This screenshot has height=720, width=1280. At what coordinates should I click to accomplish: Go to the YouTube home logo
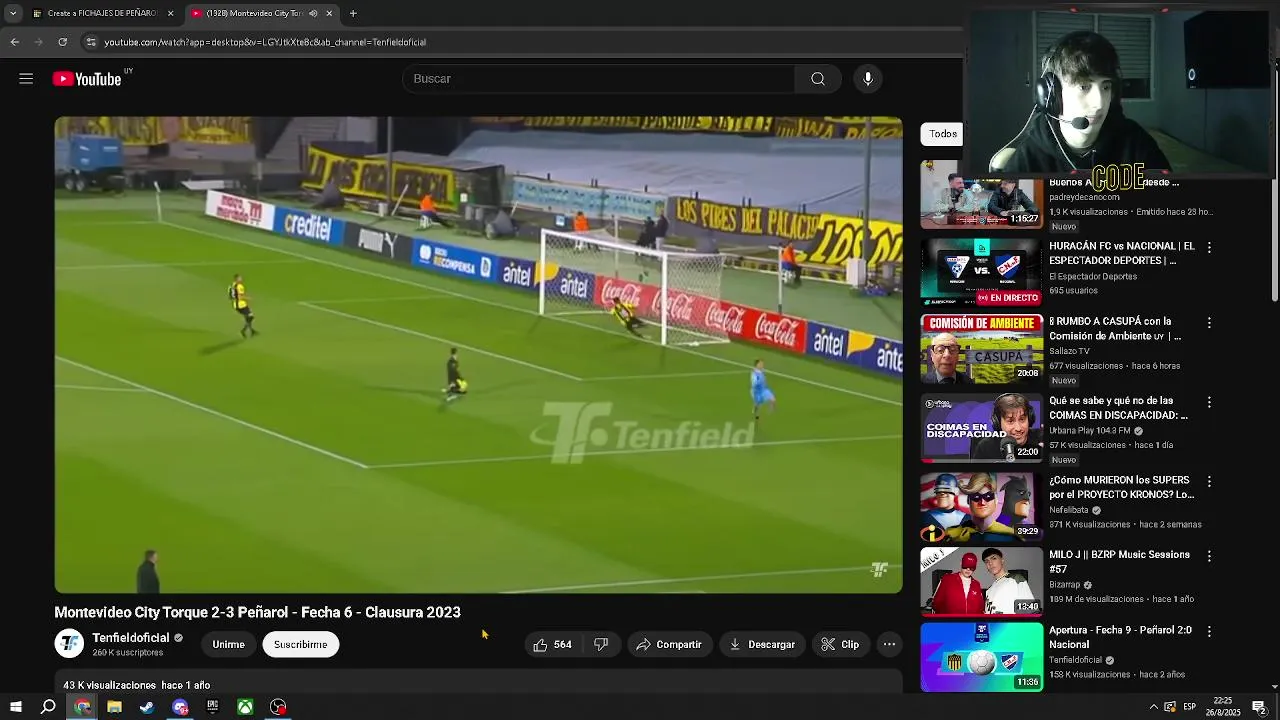pyautogui.click(x=87, y=79)
